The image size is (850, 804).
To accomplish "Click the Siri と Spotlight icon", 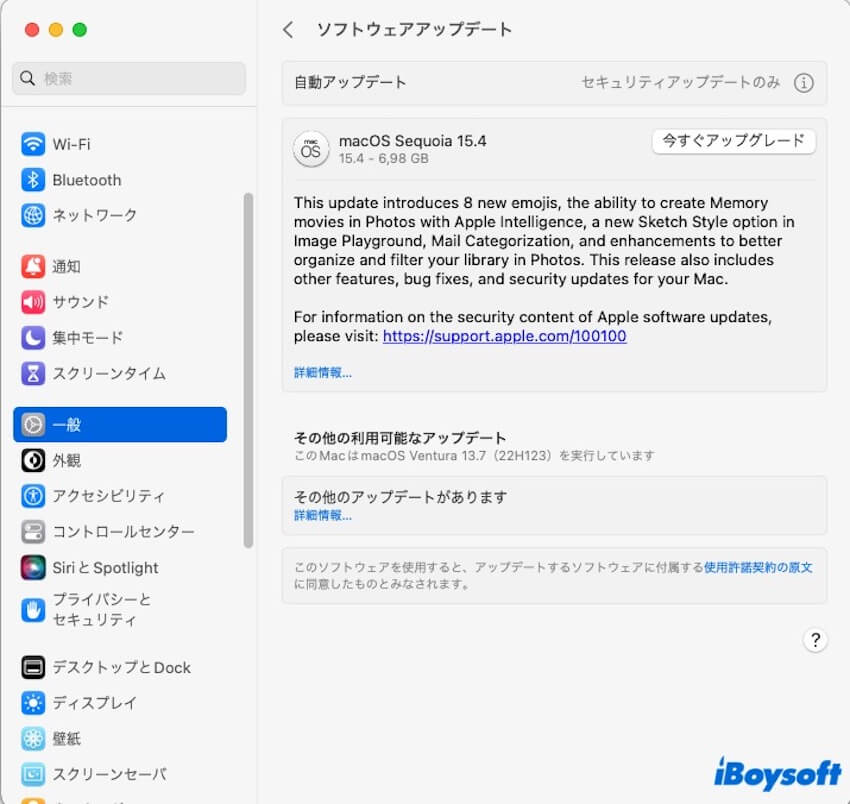I will point(33,568).
